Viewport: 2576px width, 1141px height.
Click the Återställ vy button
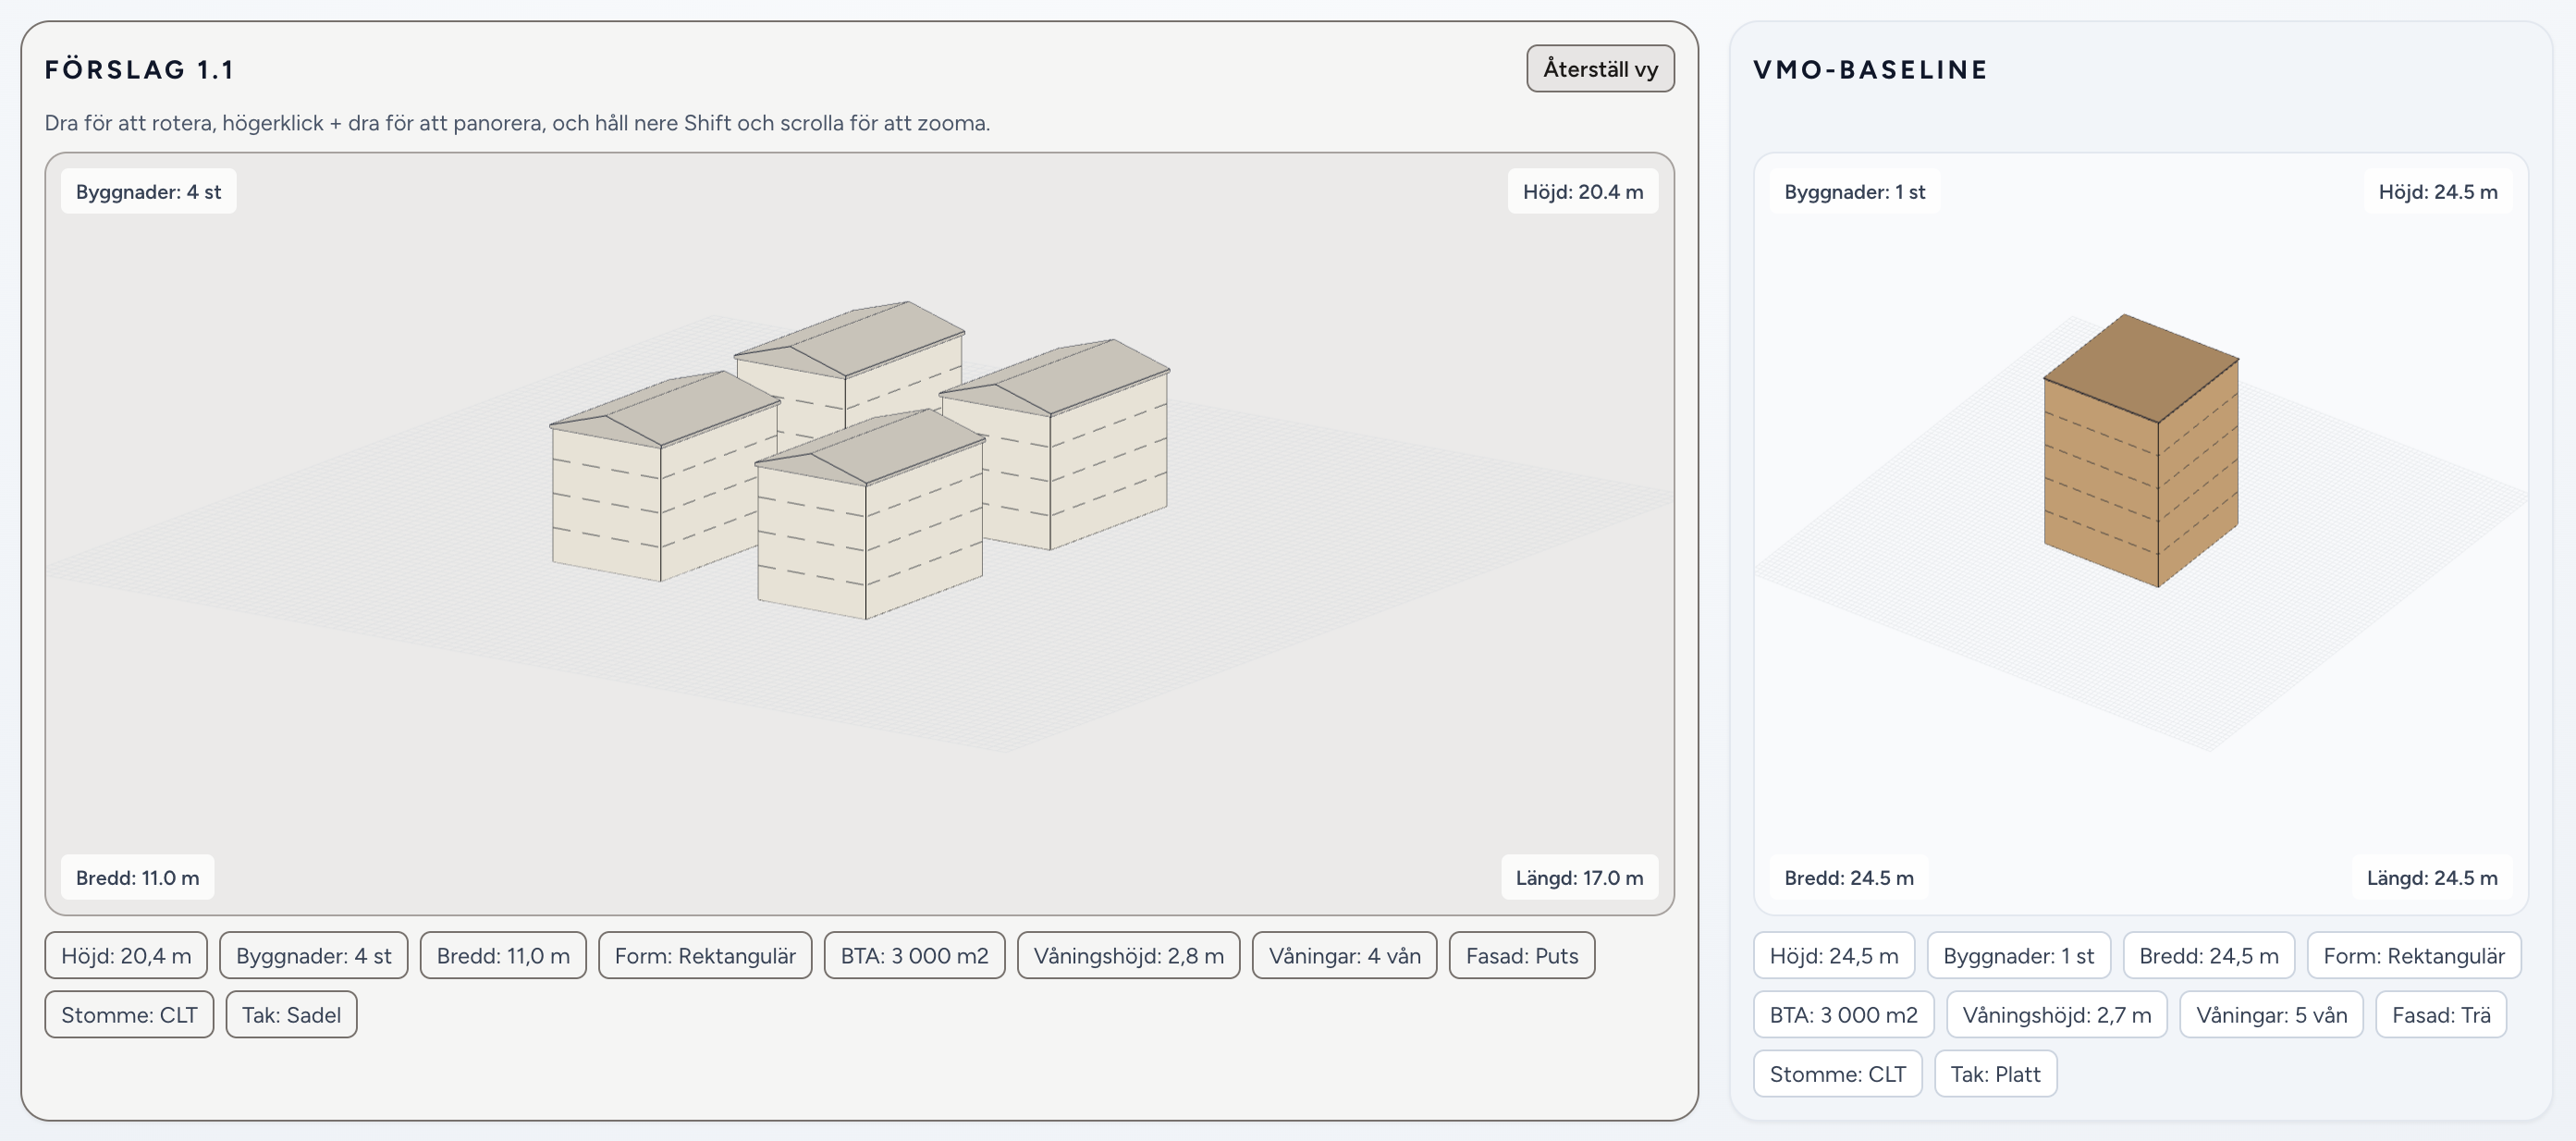pos(1600,69)
